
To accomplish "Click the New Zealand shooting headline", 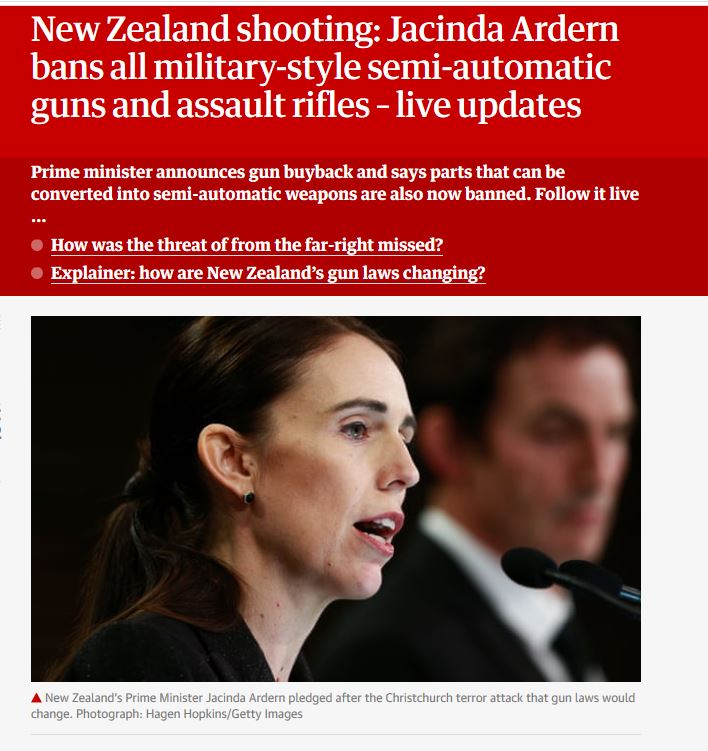I will (325, 67).
